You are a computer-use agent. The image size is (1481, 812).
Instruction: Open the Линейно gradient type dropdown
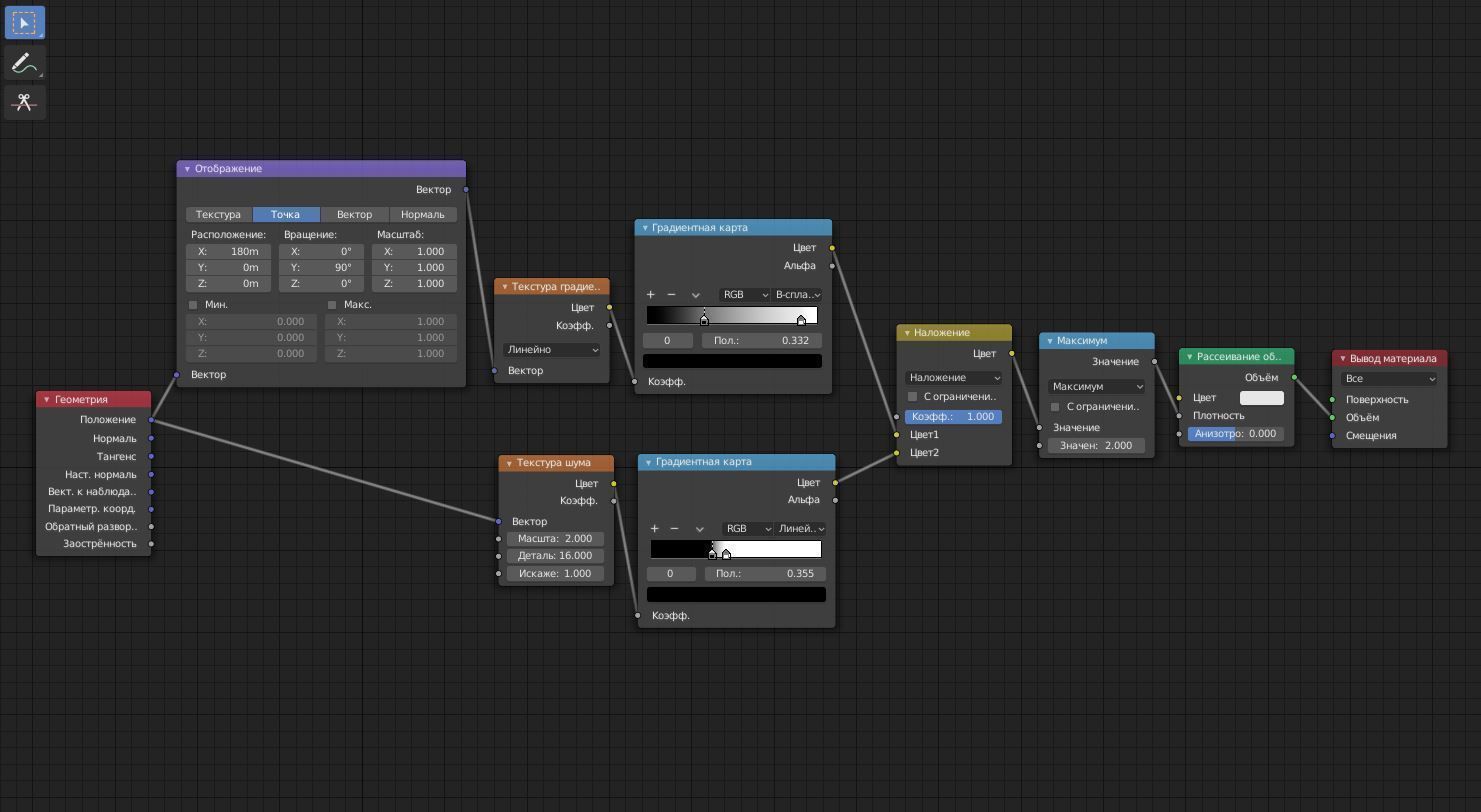(x=552, y=349)
